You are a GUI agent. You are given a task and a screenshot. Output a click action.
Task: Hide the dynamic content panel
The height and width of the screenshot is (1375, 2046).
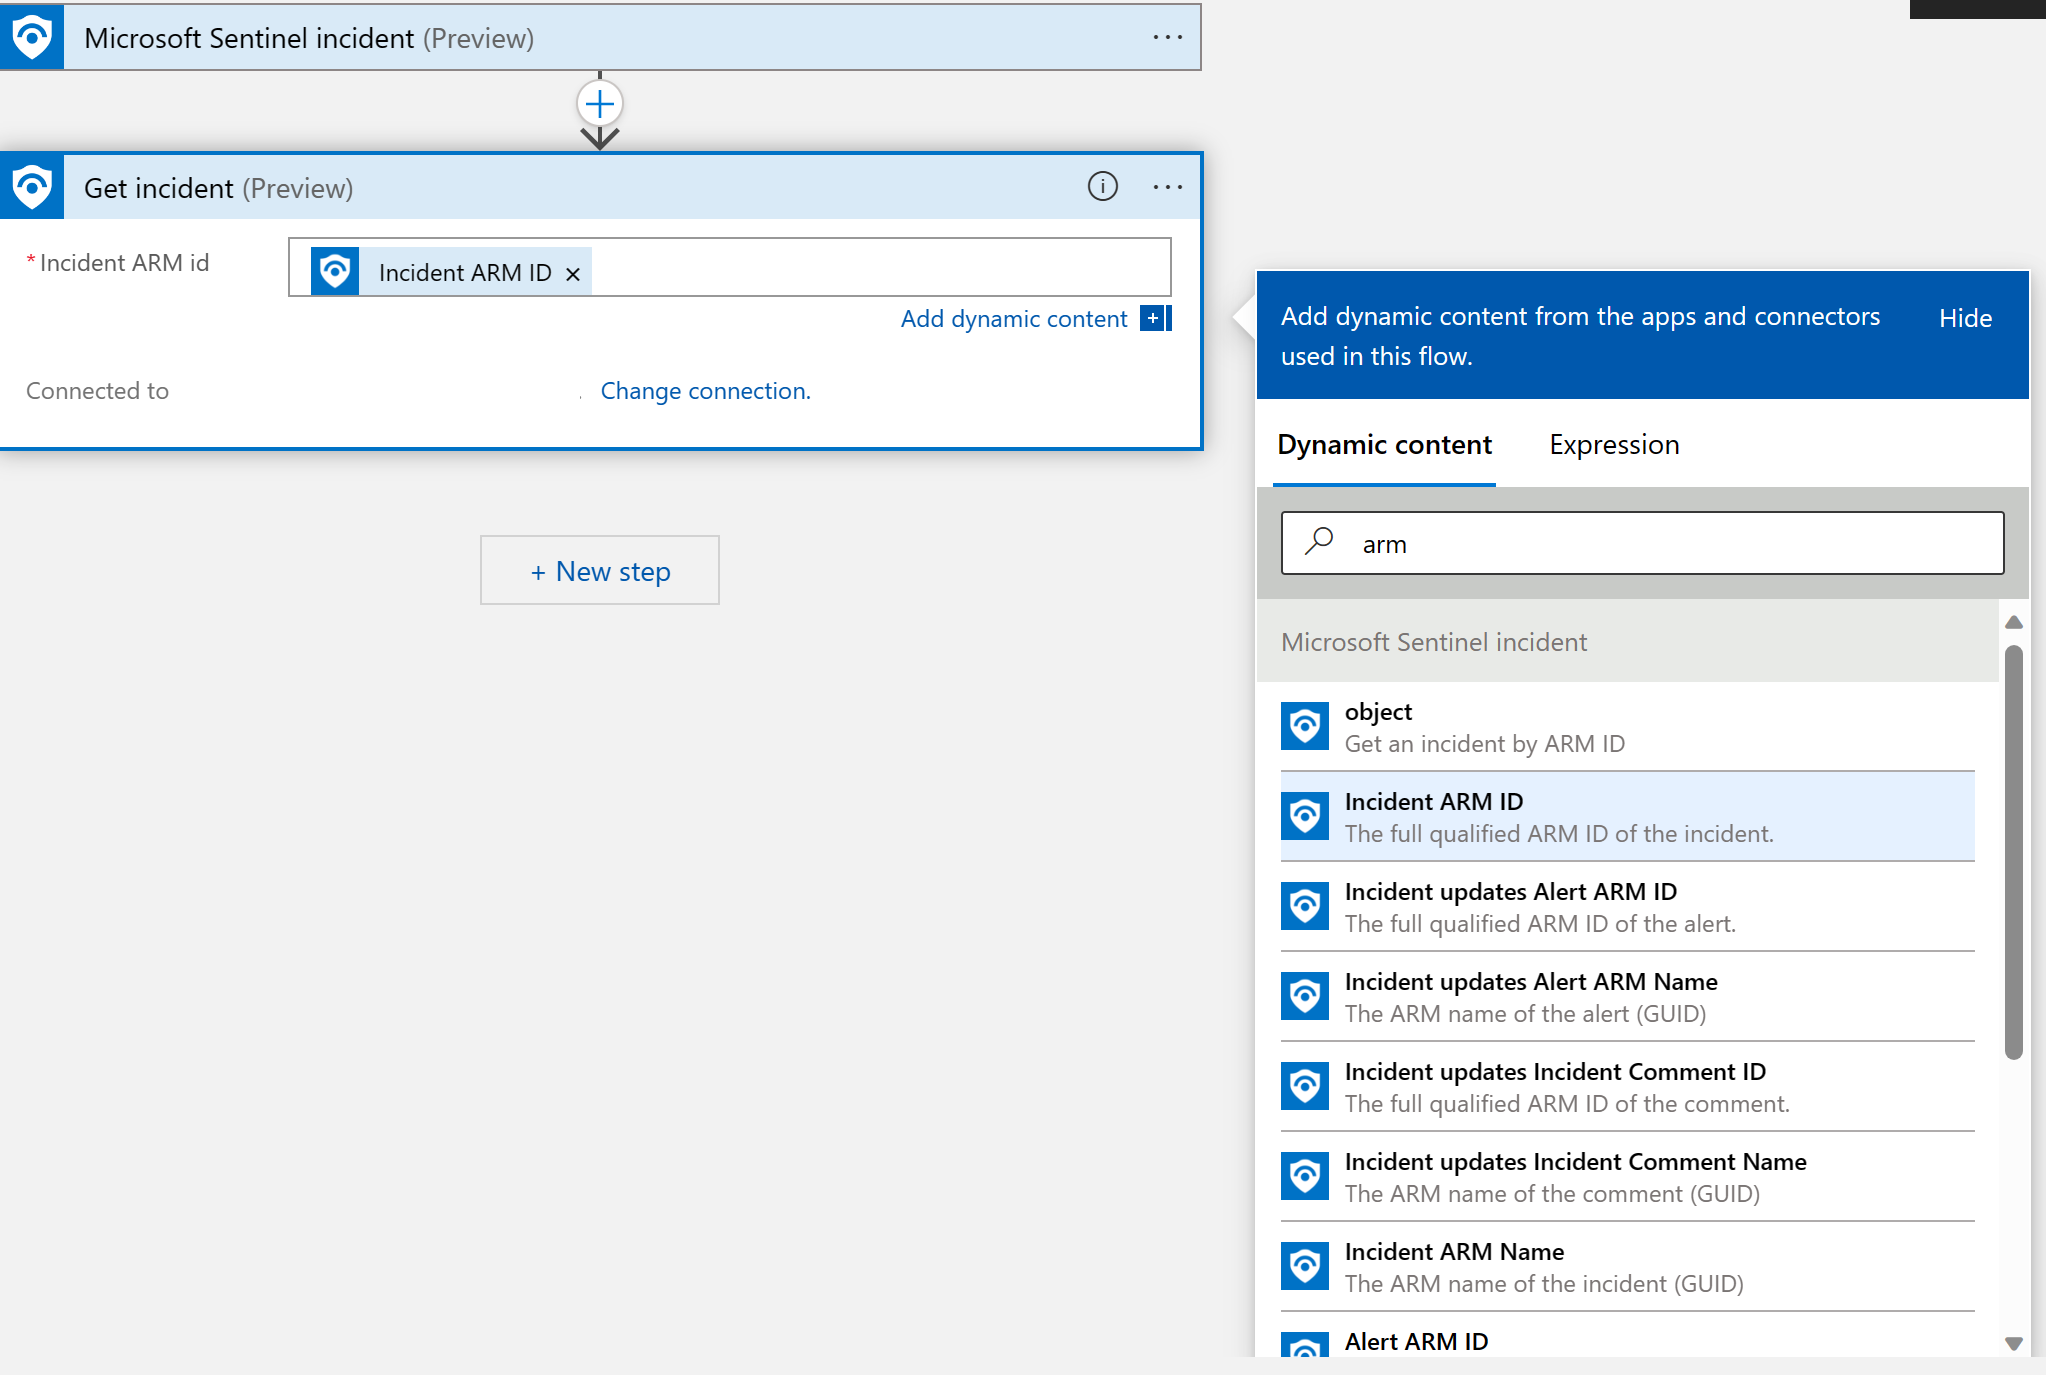(x=1965, y=318)
